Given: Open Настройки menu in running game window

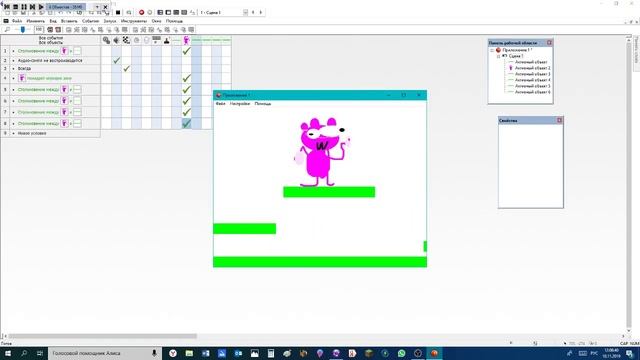Looking at the screenshot, I should pyautogui.click(x=240, y=104).
